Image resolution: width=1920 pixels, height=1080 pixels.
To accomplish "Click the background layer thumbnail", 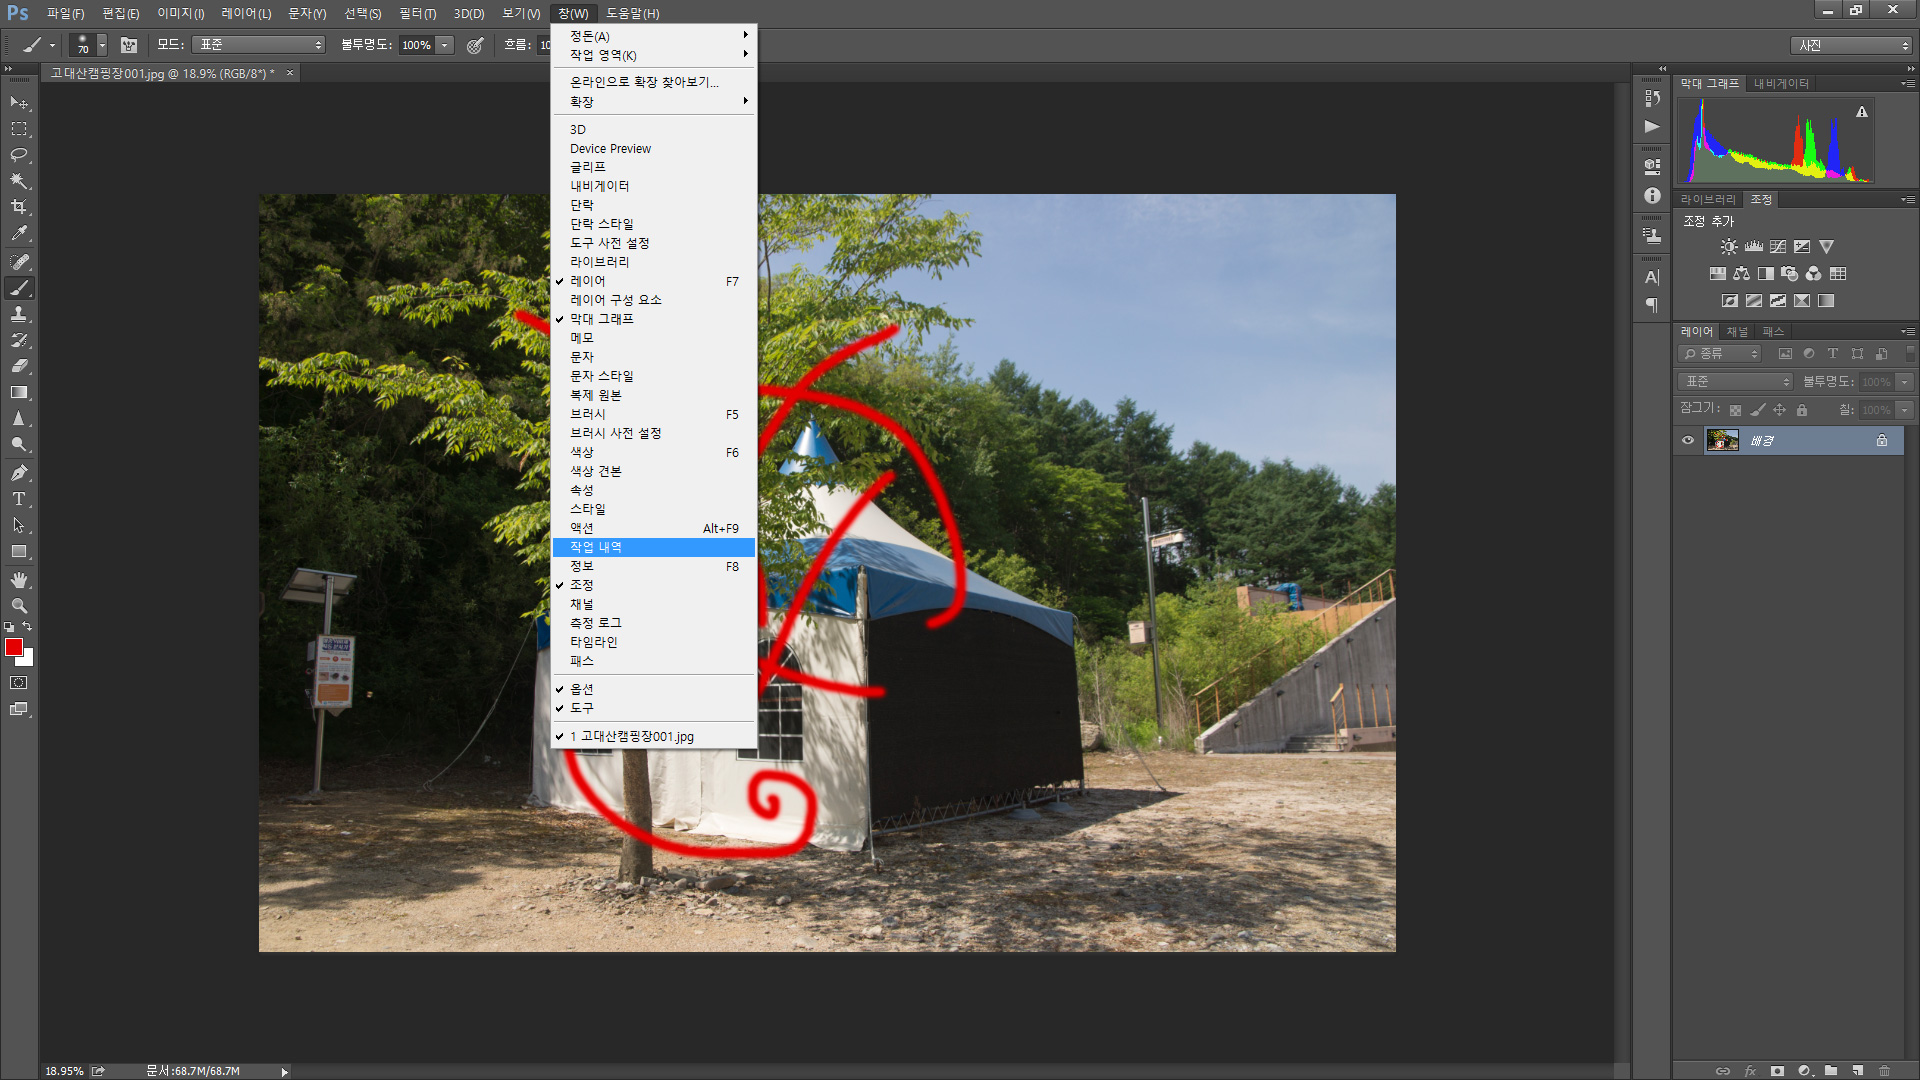I will point(1722,441).
